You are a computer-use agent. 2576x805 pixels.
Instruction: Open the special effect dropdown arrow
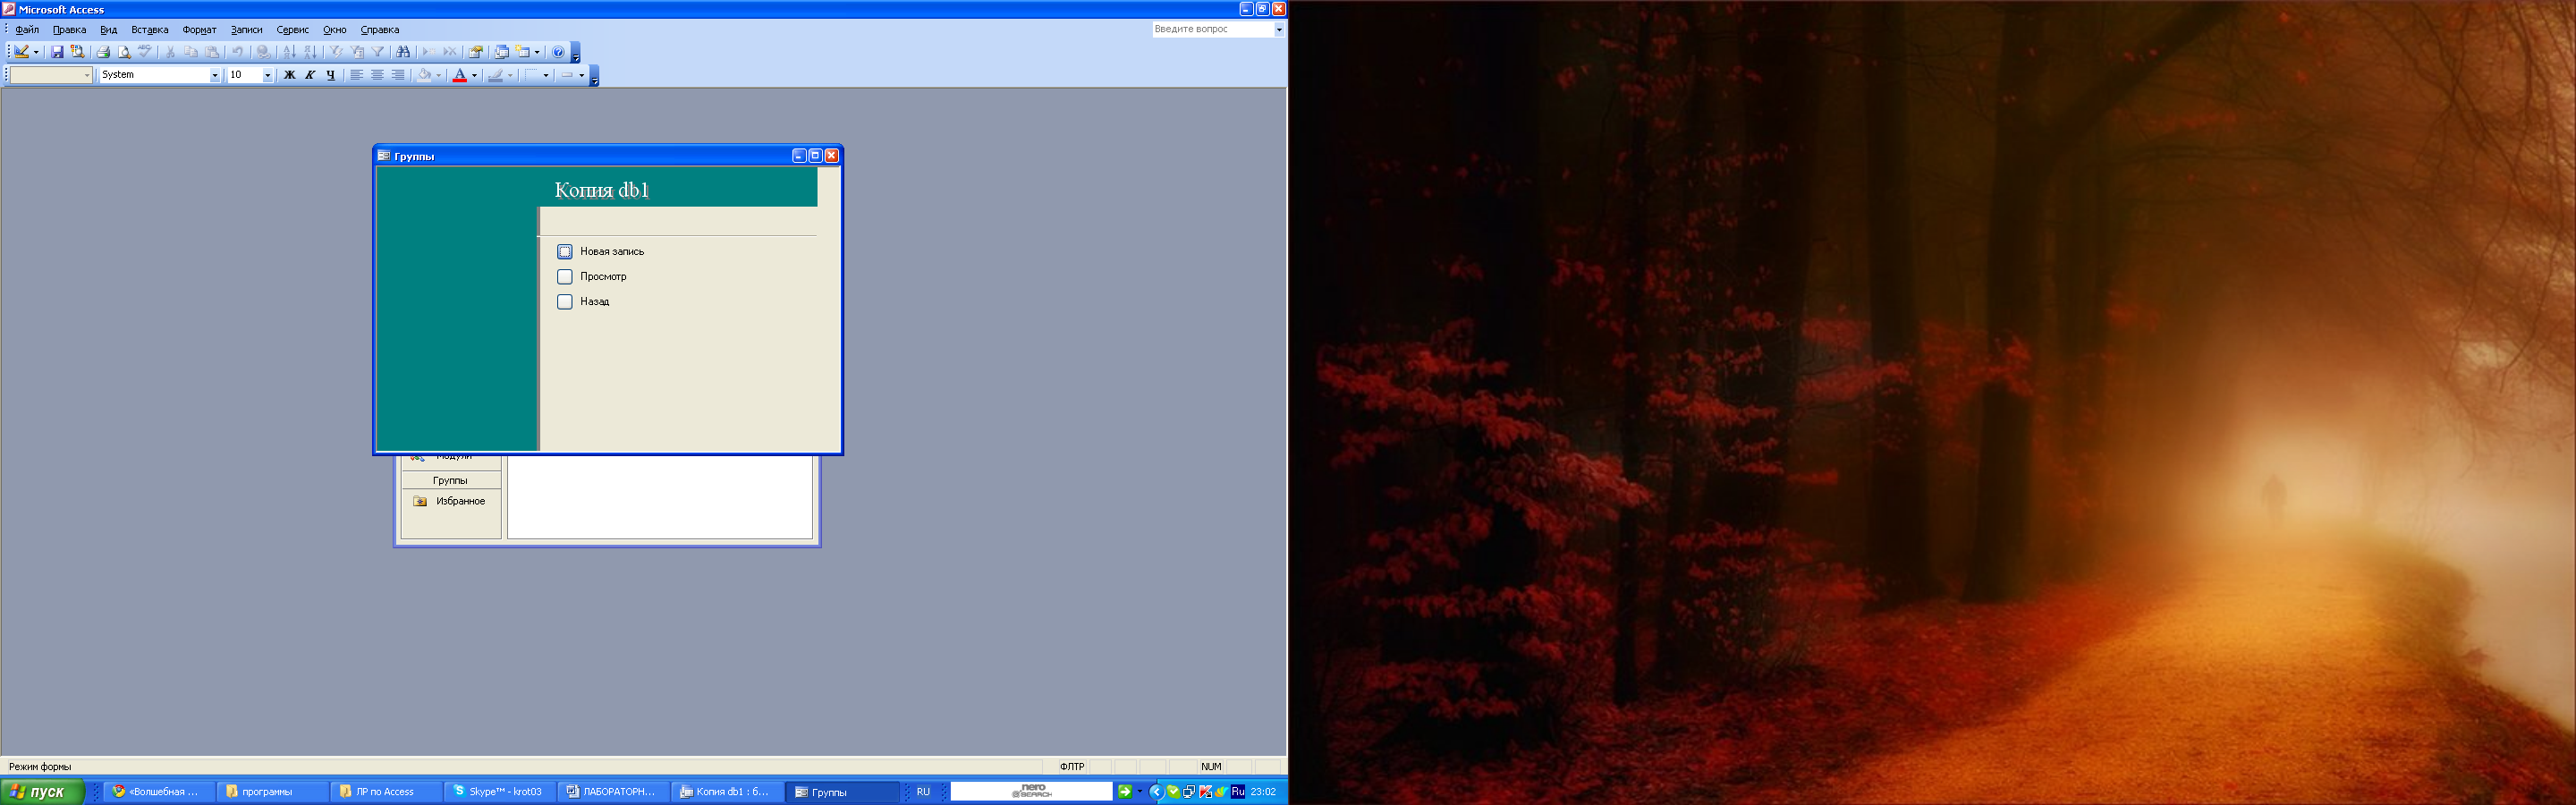(x=582, y=75)
